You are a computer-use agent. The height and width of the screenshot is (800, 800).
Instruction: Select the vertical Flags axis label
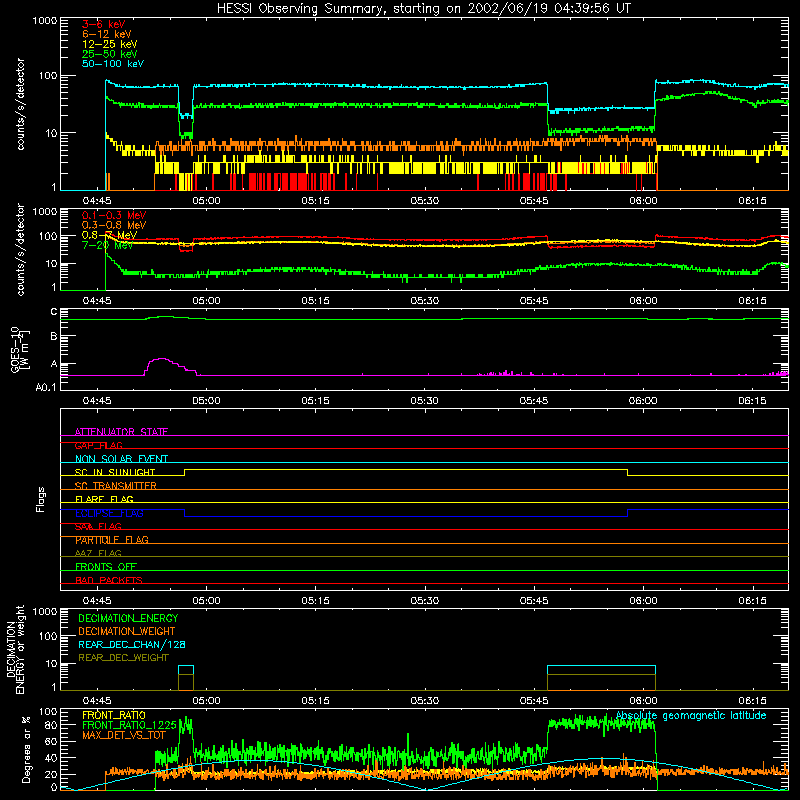tap(41, 499)
